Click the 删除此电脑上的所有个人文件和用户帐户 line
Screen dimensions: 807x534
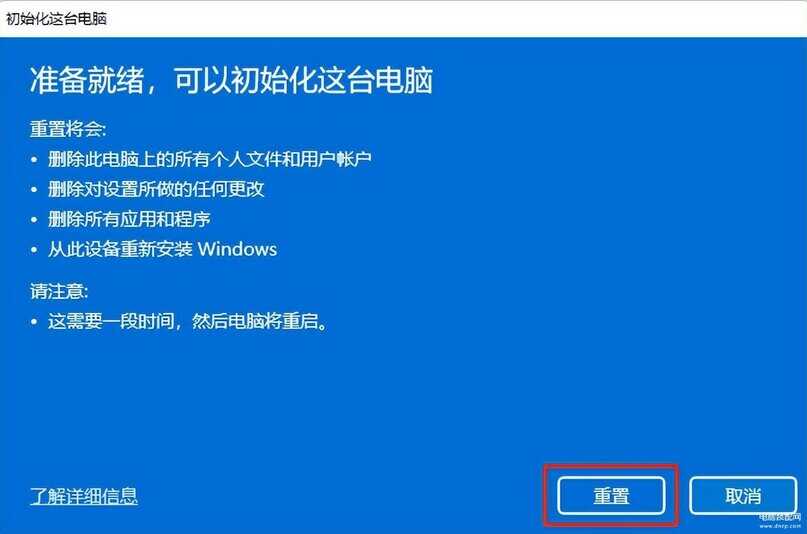pos(209,159)
